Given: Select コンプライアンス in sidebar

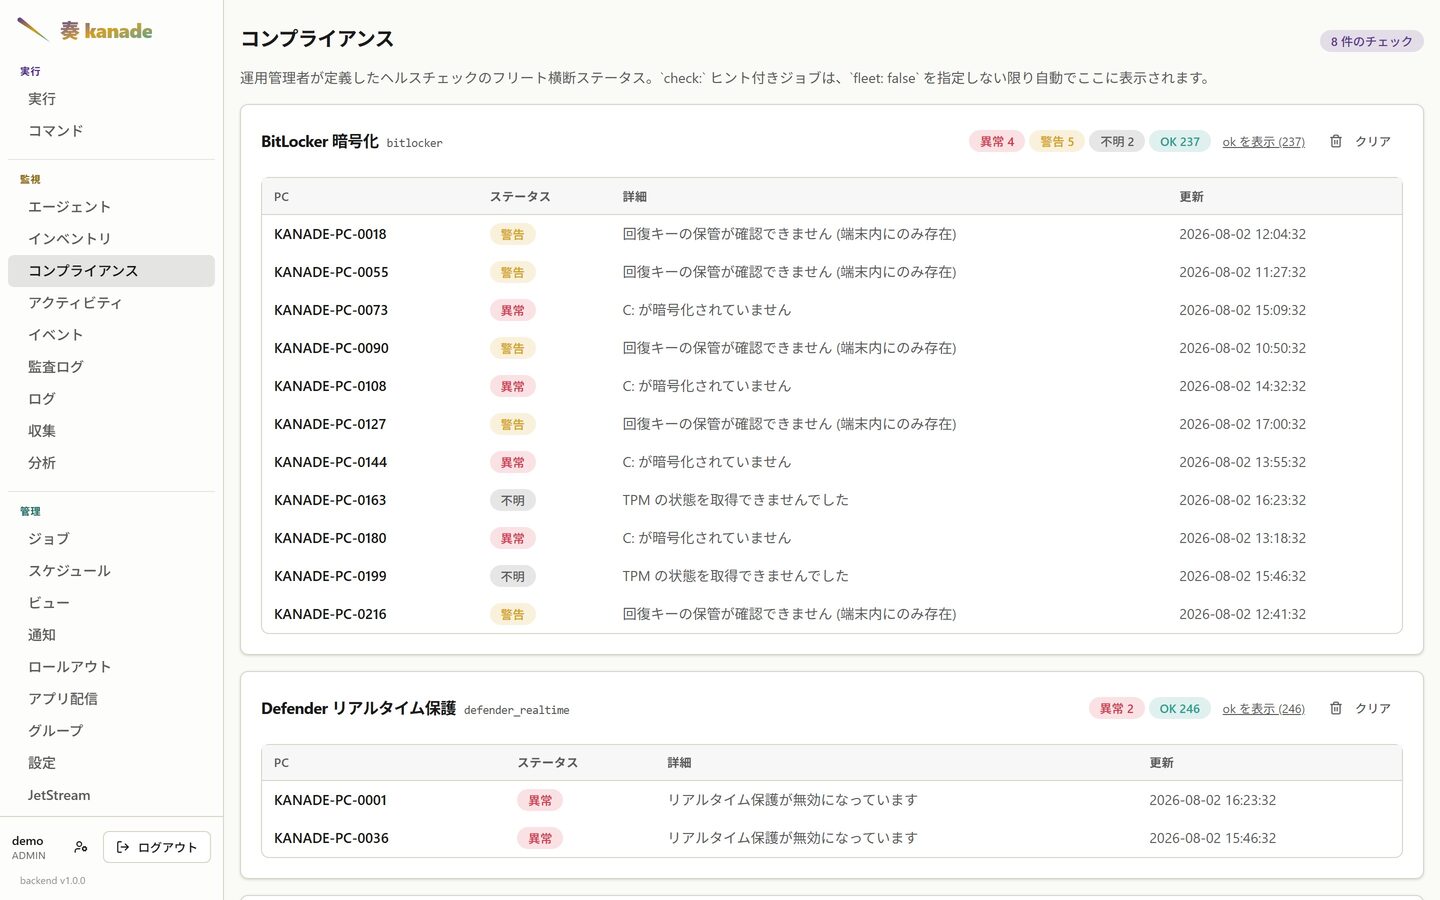Looking at the screenshot, I should click(x=111, y=271).
